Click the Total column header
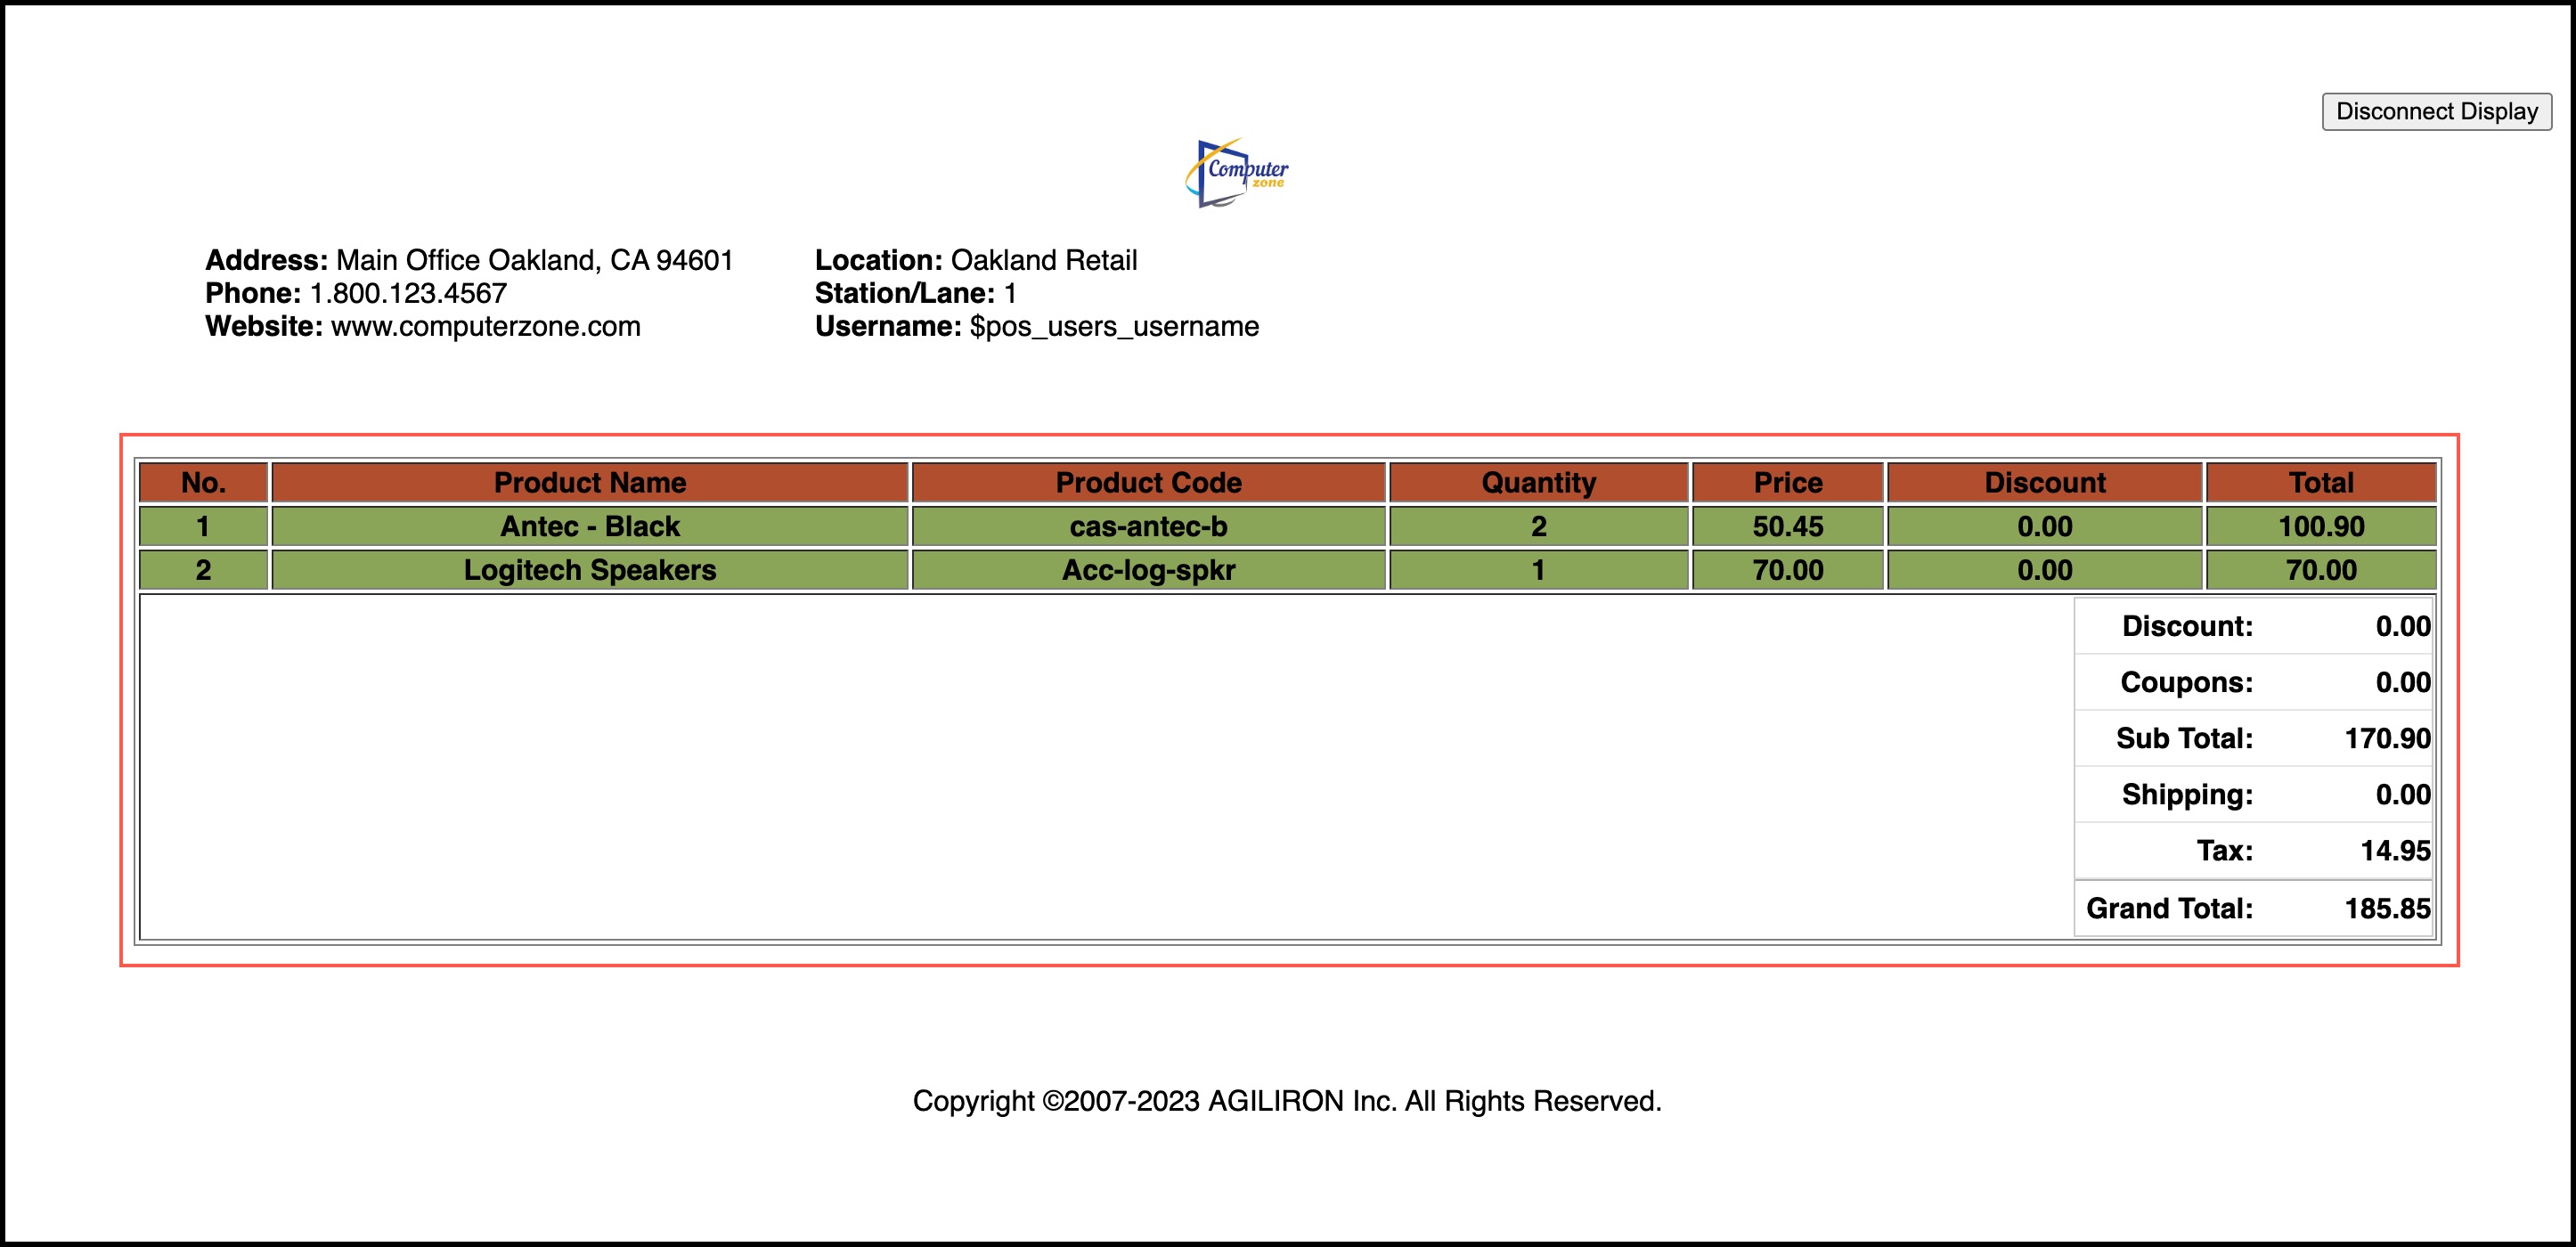2576x1247 pixels. click(2320, 483)
